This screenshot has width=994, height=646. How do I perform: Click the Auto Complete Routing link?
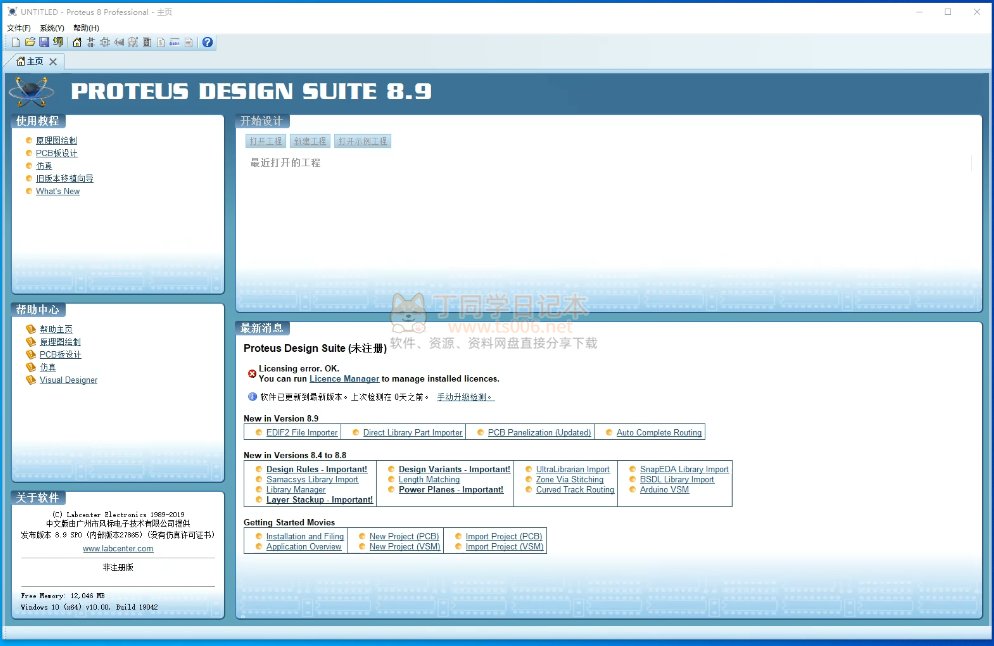(659, 432)
